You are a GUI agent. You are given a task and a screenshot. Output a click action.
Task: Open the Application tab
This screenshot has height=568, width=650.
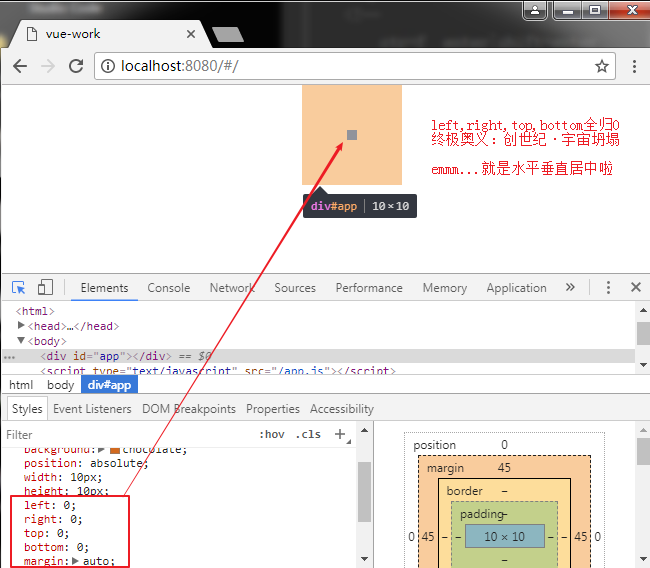[517, 288]
